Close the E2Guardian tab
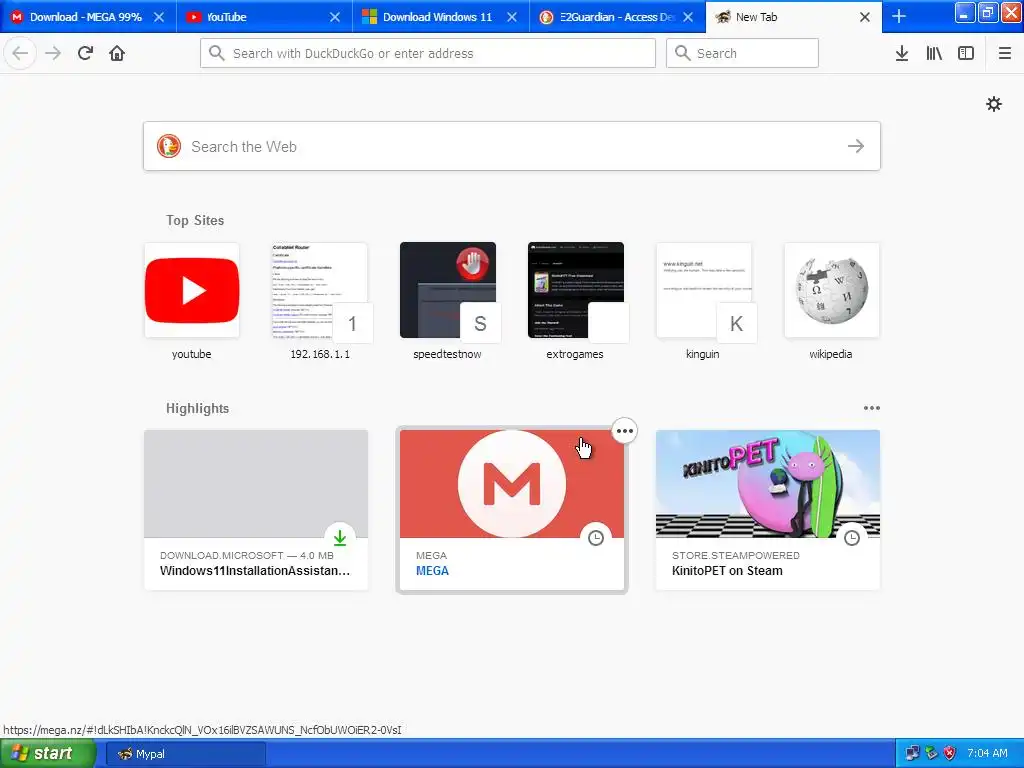 coord(688,17)
